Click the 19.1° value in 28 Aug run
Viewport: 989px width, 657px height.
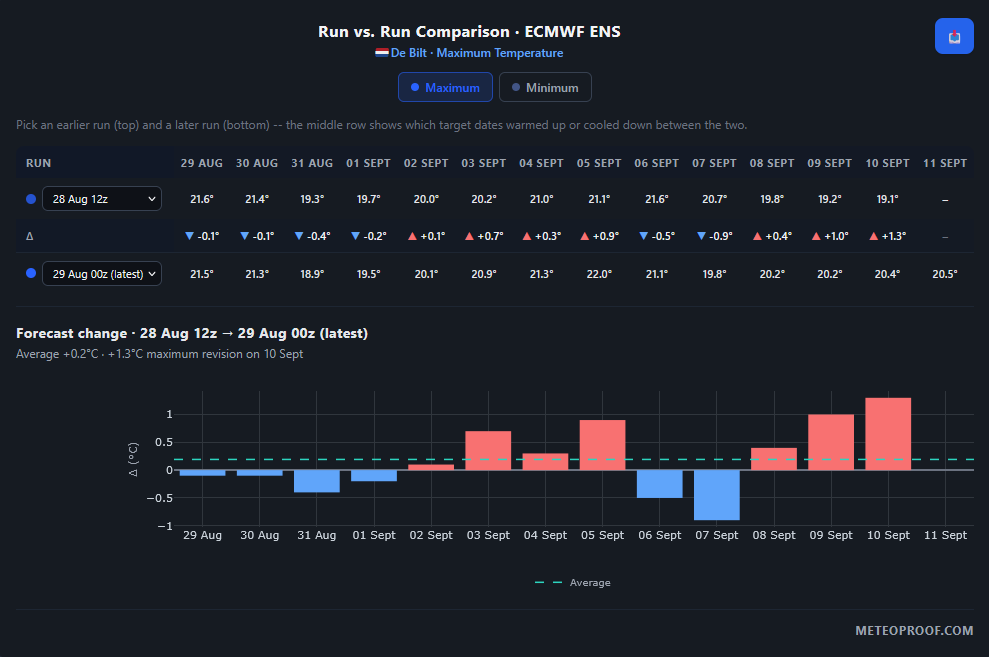coord(887,199)
